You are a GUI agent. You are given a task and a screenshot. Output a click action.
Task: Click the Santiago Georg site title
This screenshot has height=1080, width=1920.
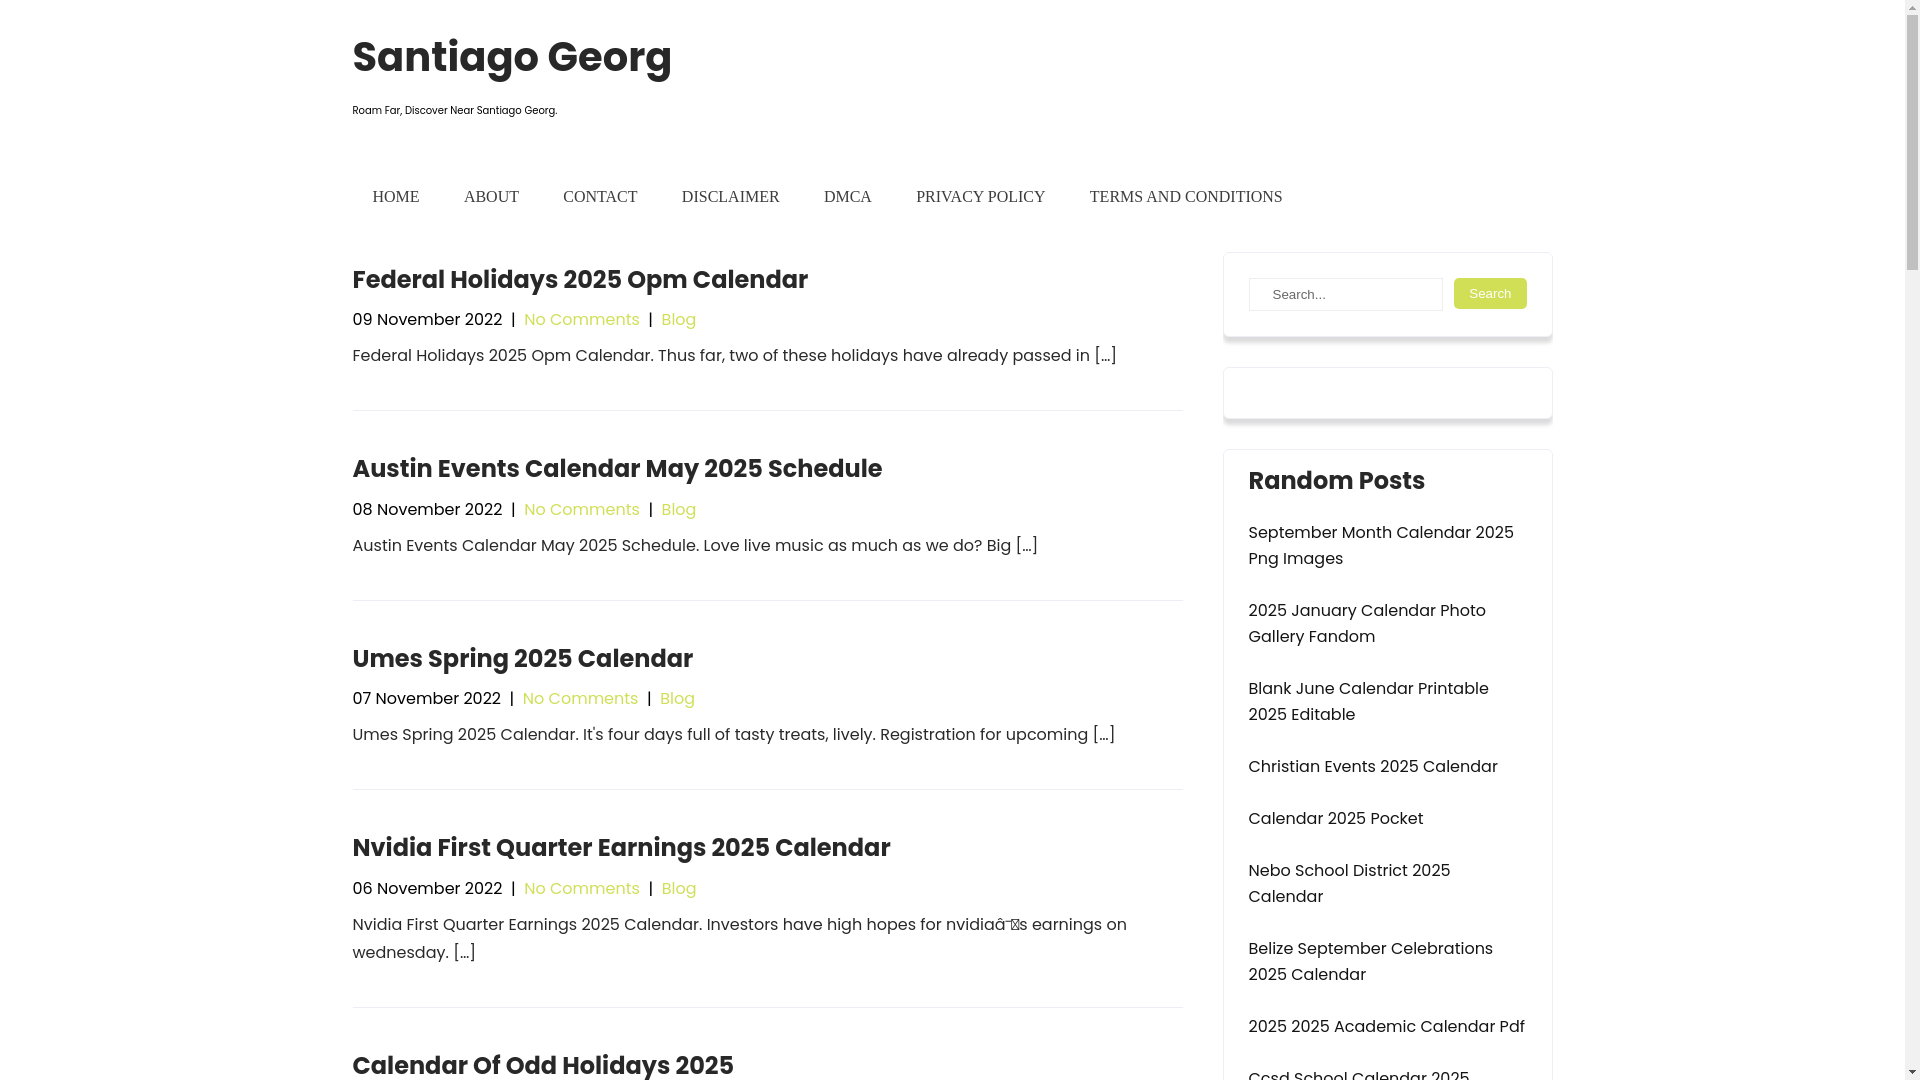click(511, 58)
